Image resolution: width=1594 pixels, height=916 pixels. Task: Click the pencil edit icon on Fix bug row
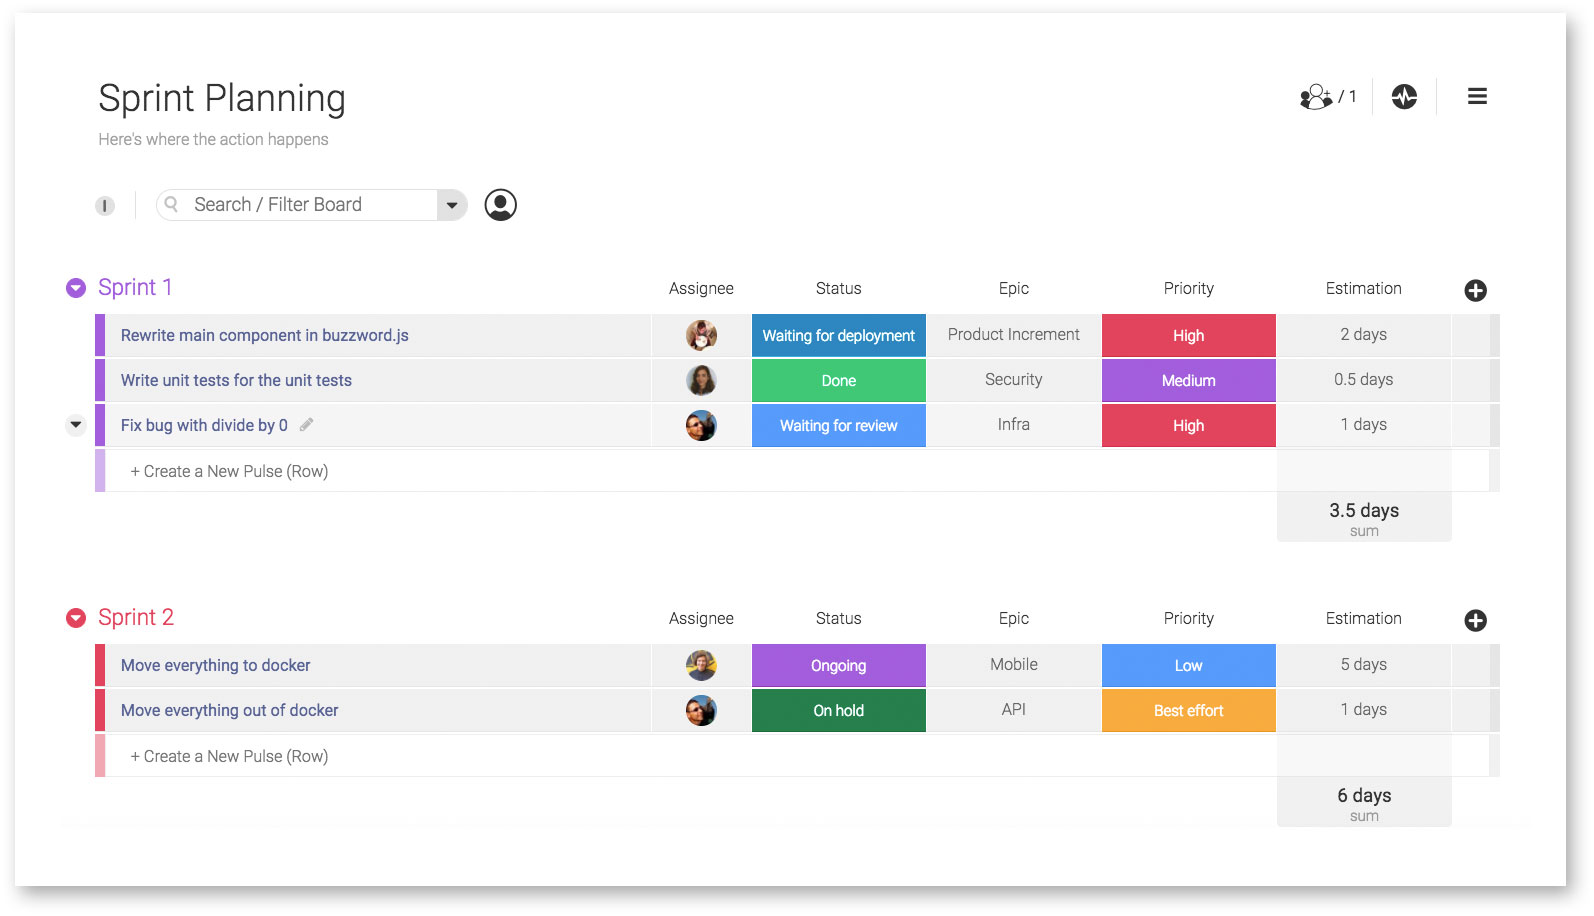pos(307,425)
